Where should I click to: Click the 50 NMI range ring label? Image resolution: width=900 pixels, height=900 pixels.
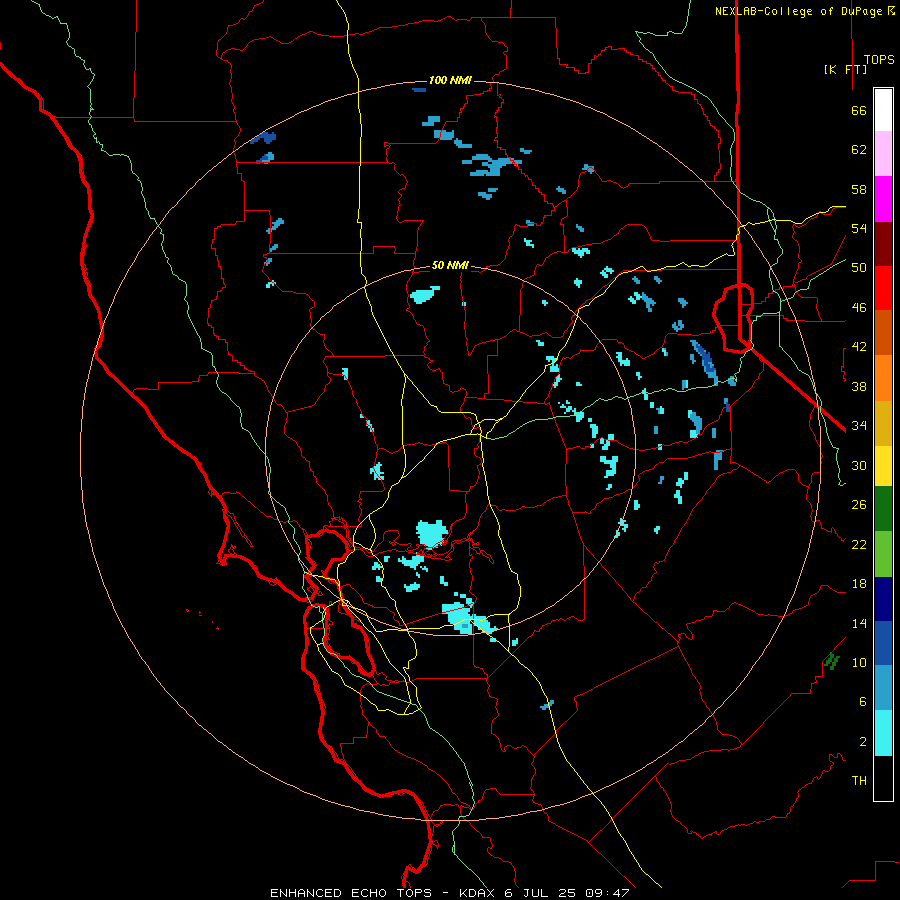click(450, 265)
